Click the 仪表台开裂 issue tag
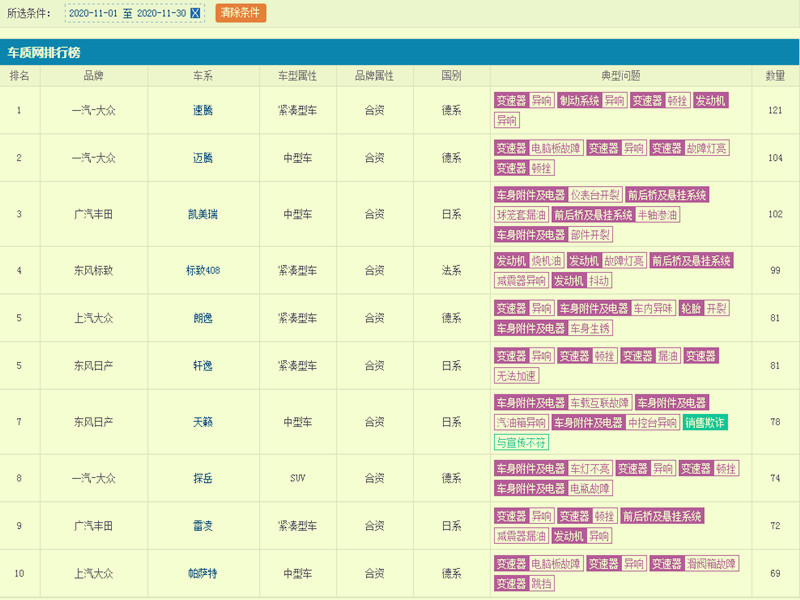The height and width of the screenshot is (600, 800). pos(595,195)
